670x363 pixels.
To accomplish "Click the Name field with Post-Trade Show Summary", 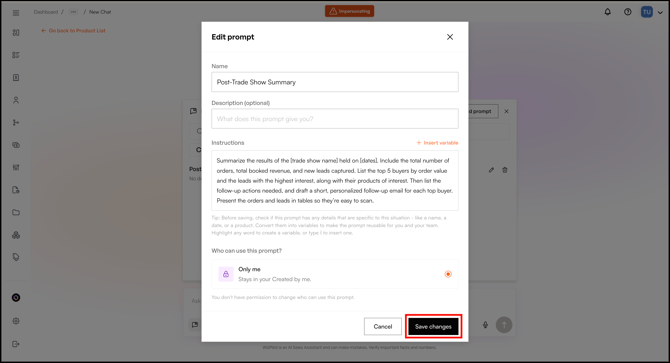I will pos(335,82).
